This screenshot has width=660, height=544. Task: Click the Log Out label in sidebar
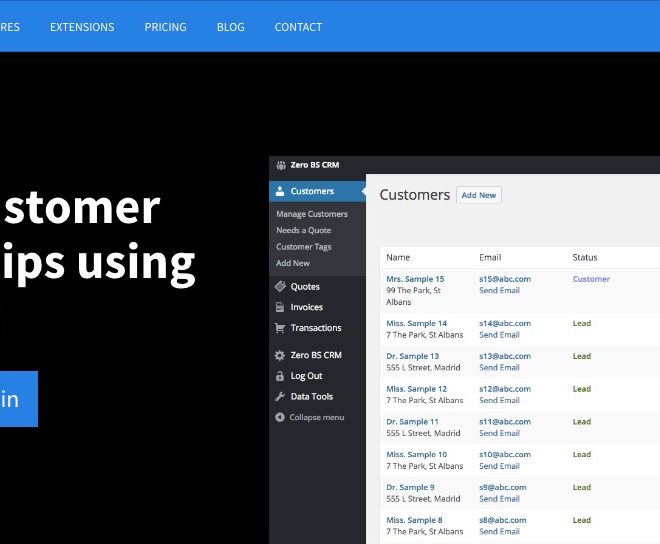tap(306, 376)
